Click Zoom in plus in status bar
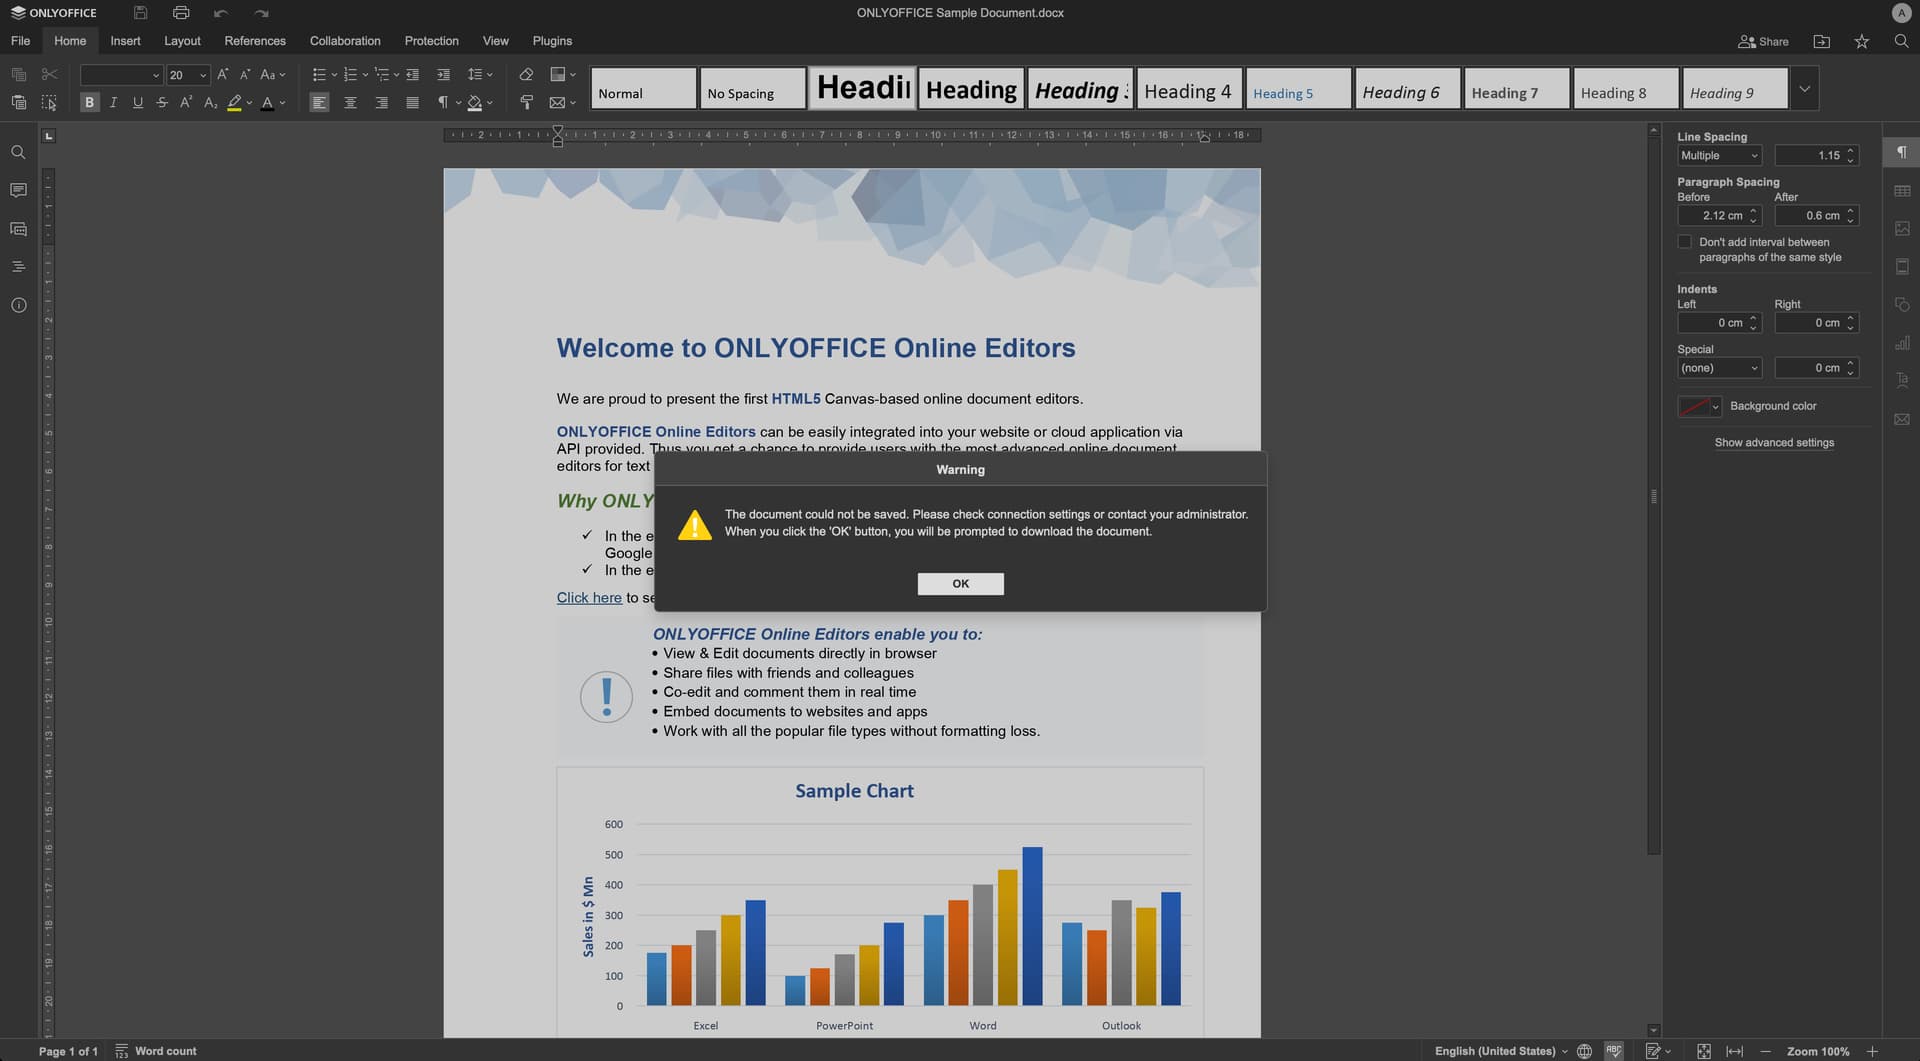 click(1872, 1051)
